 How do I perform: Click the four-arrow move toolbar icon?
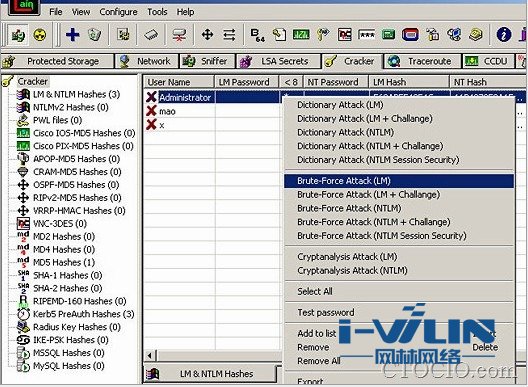click(x=207, y=35)
